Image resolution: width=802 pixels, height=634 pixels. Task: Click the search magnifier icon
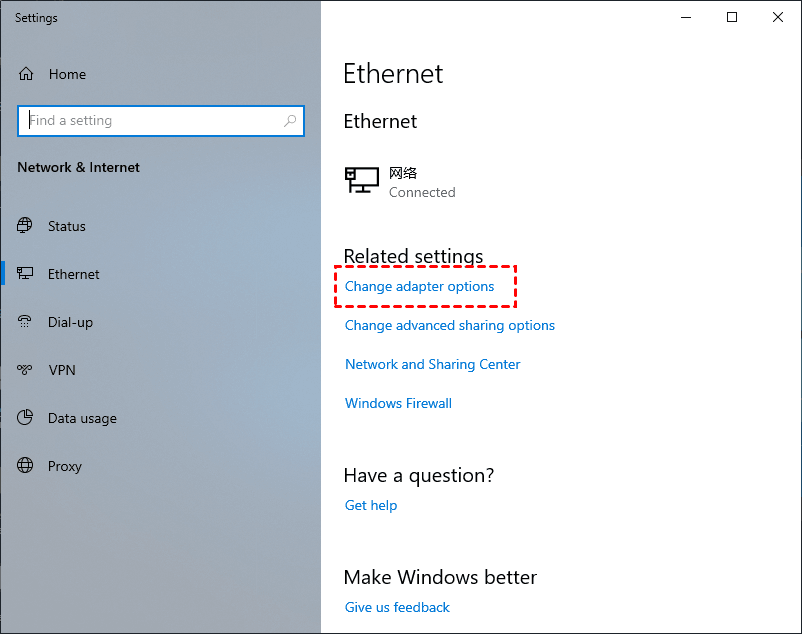tap(290, 121)
